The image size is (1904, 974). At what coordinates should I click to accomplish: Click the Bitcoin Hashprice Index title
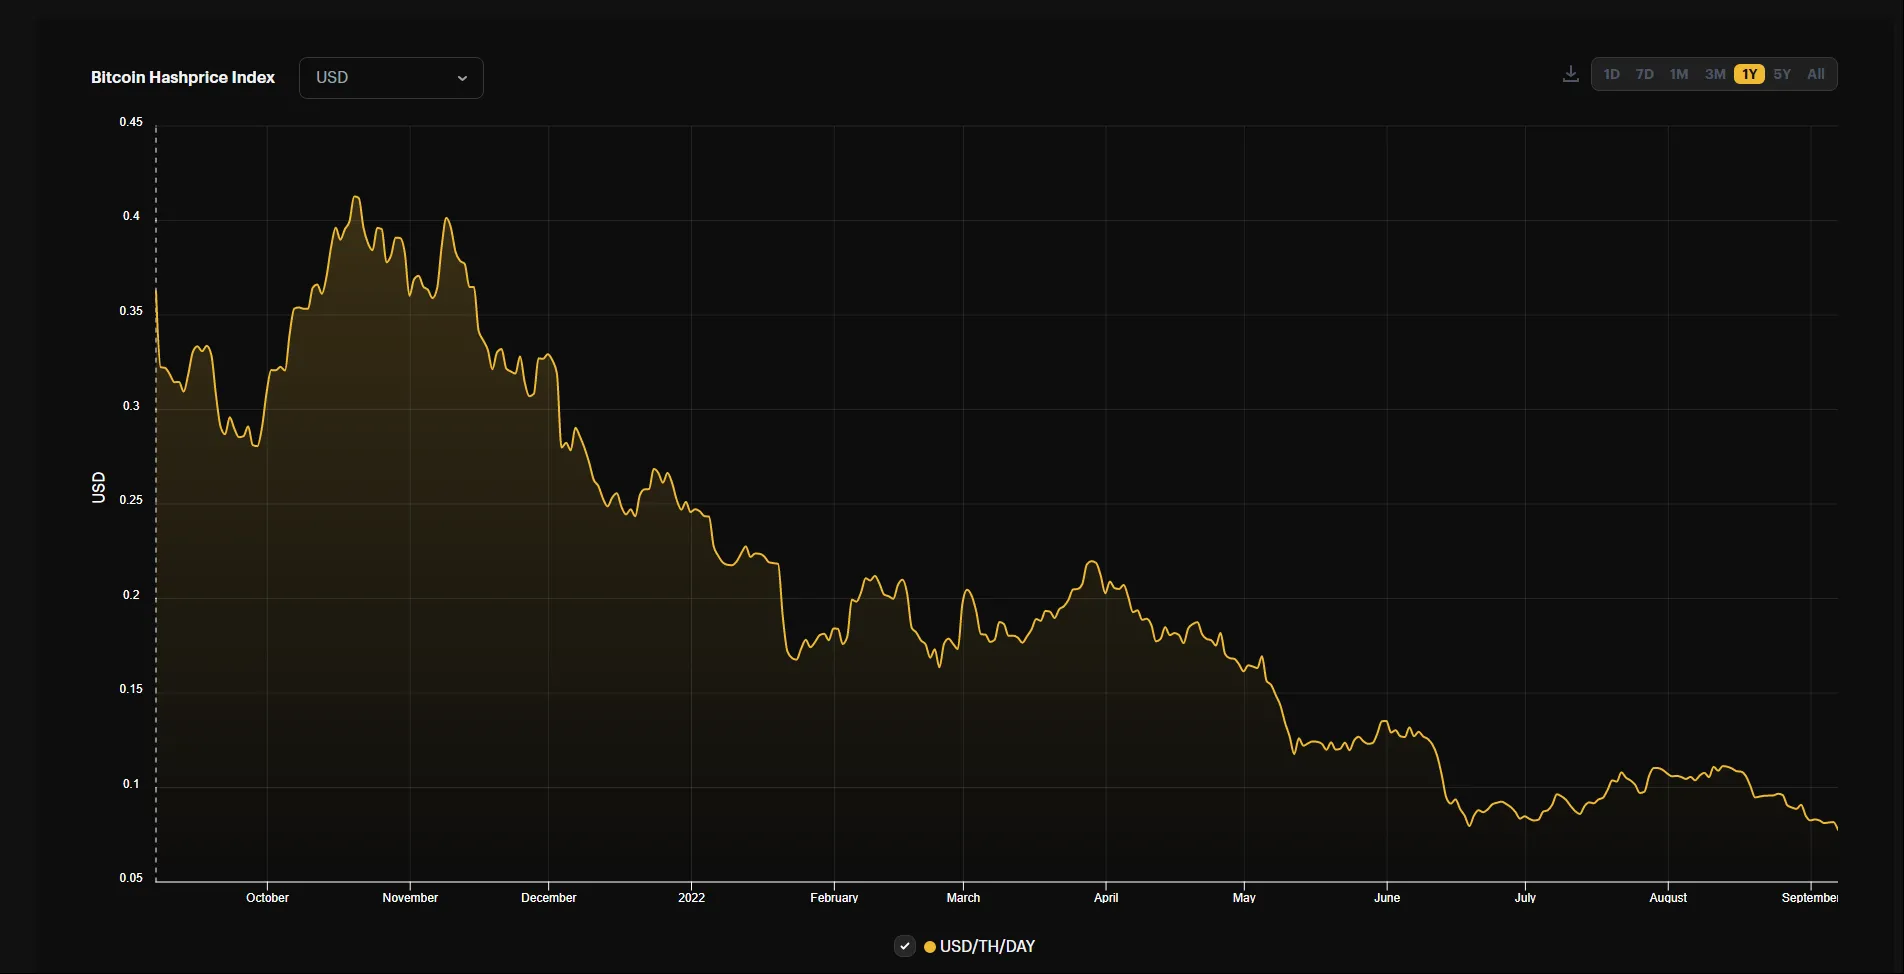183,78
